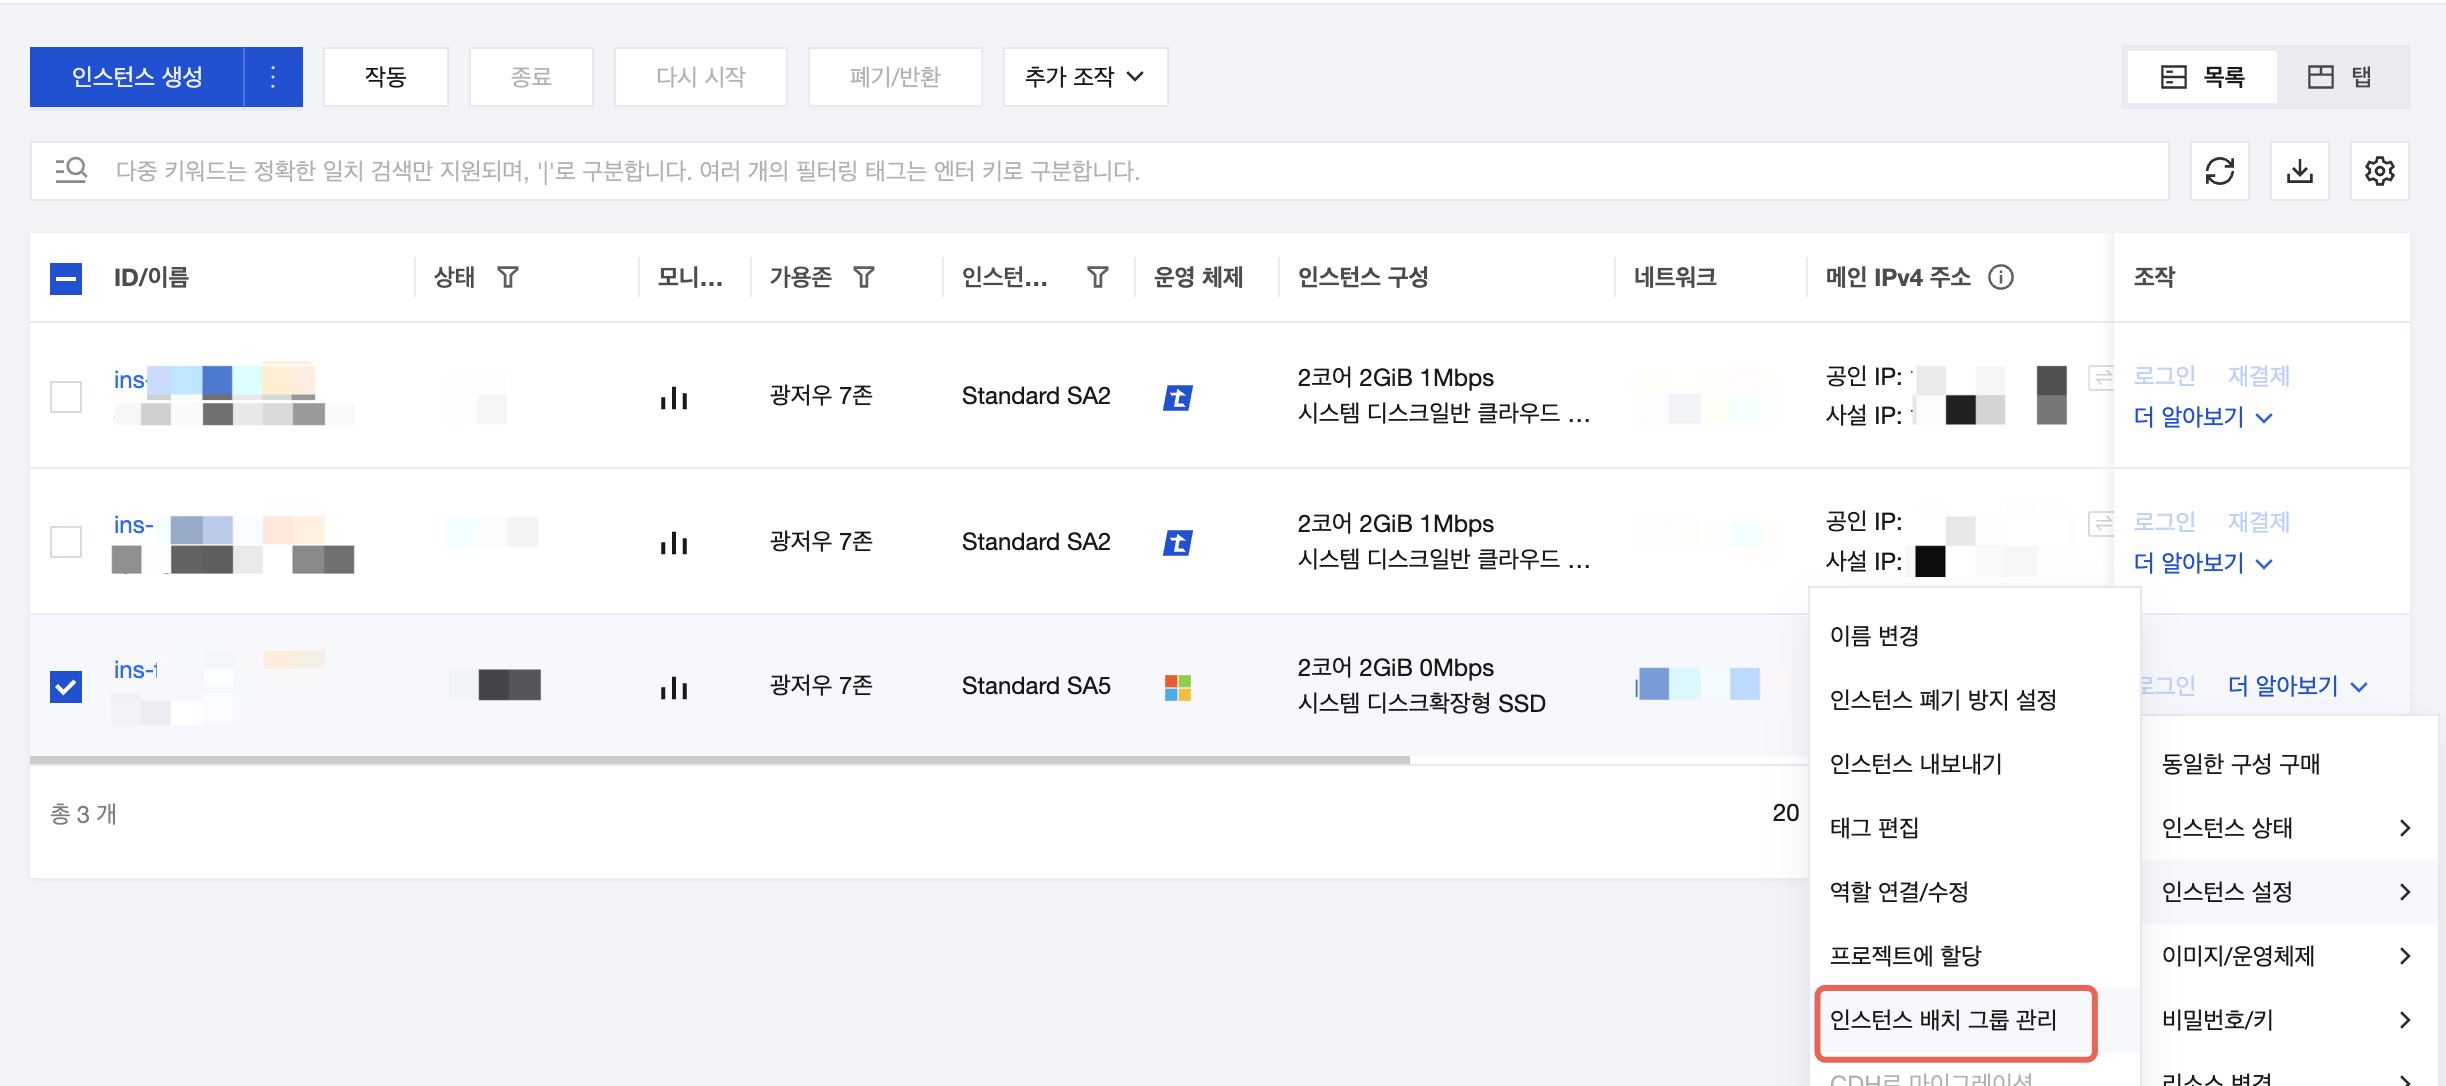Click the refresh list icon
This screenshot has width=2446, height=1086.
coord(2219,171)
